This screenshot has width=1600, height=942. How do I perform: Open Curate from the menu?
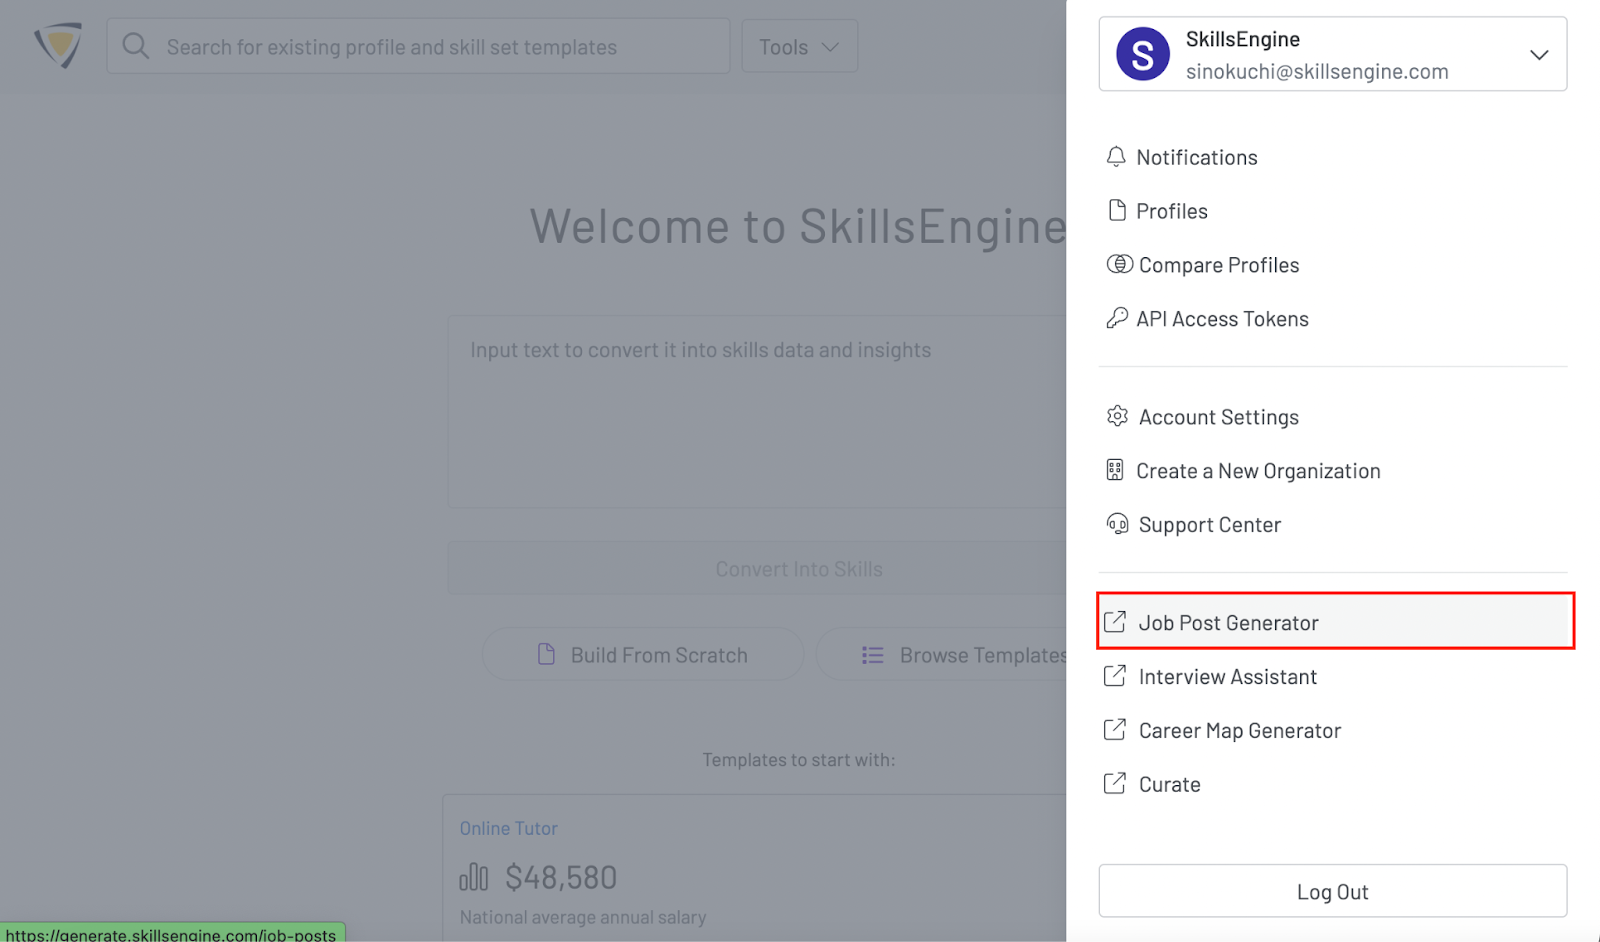pos(1169,785)
